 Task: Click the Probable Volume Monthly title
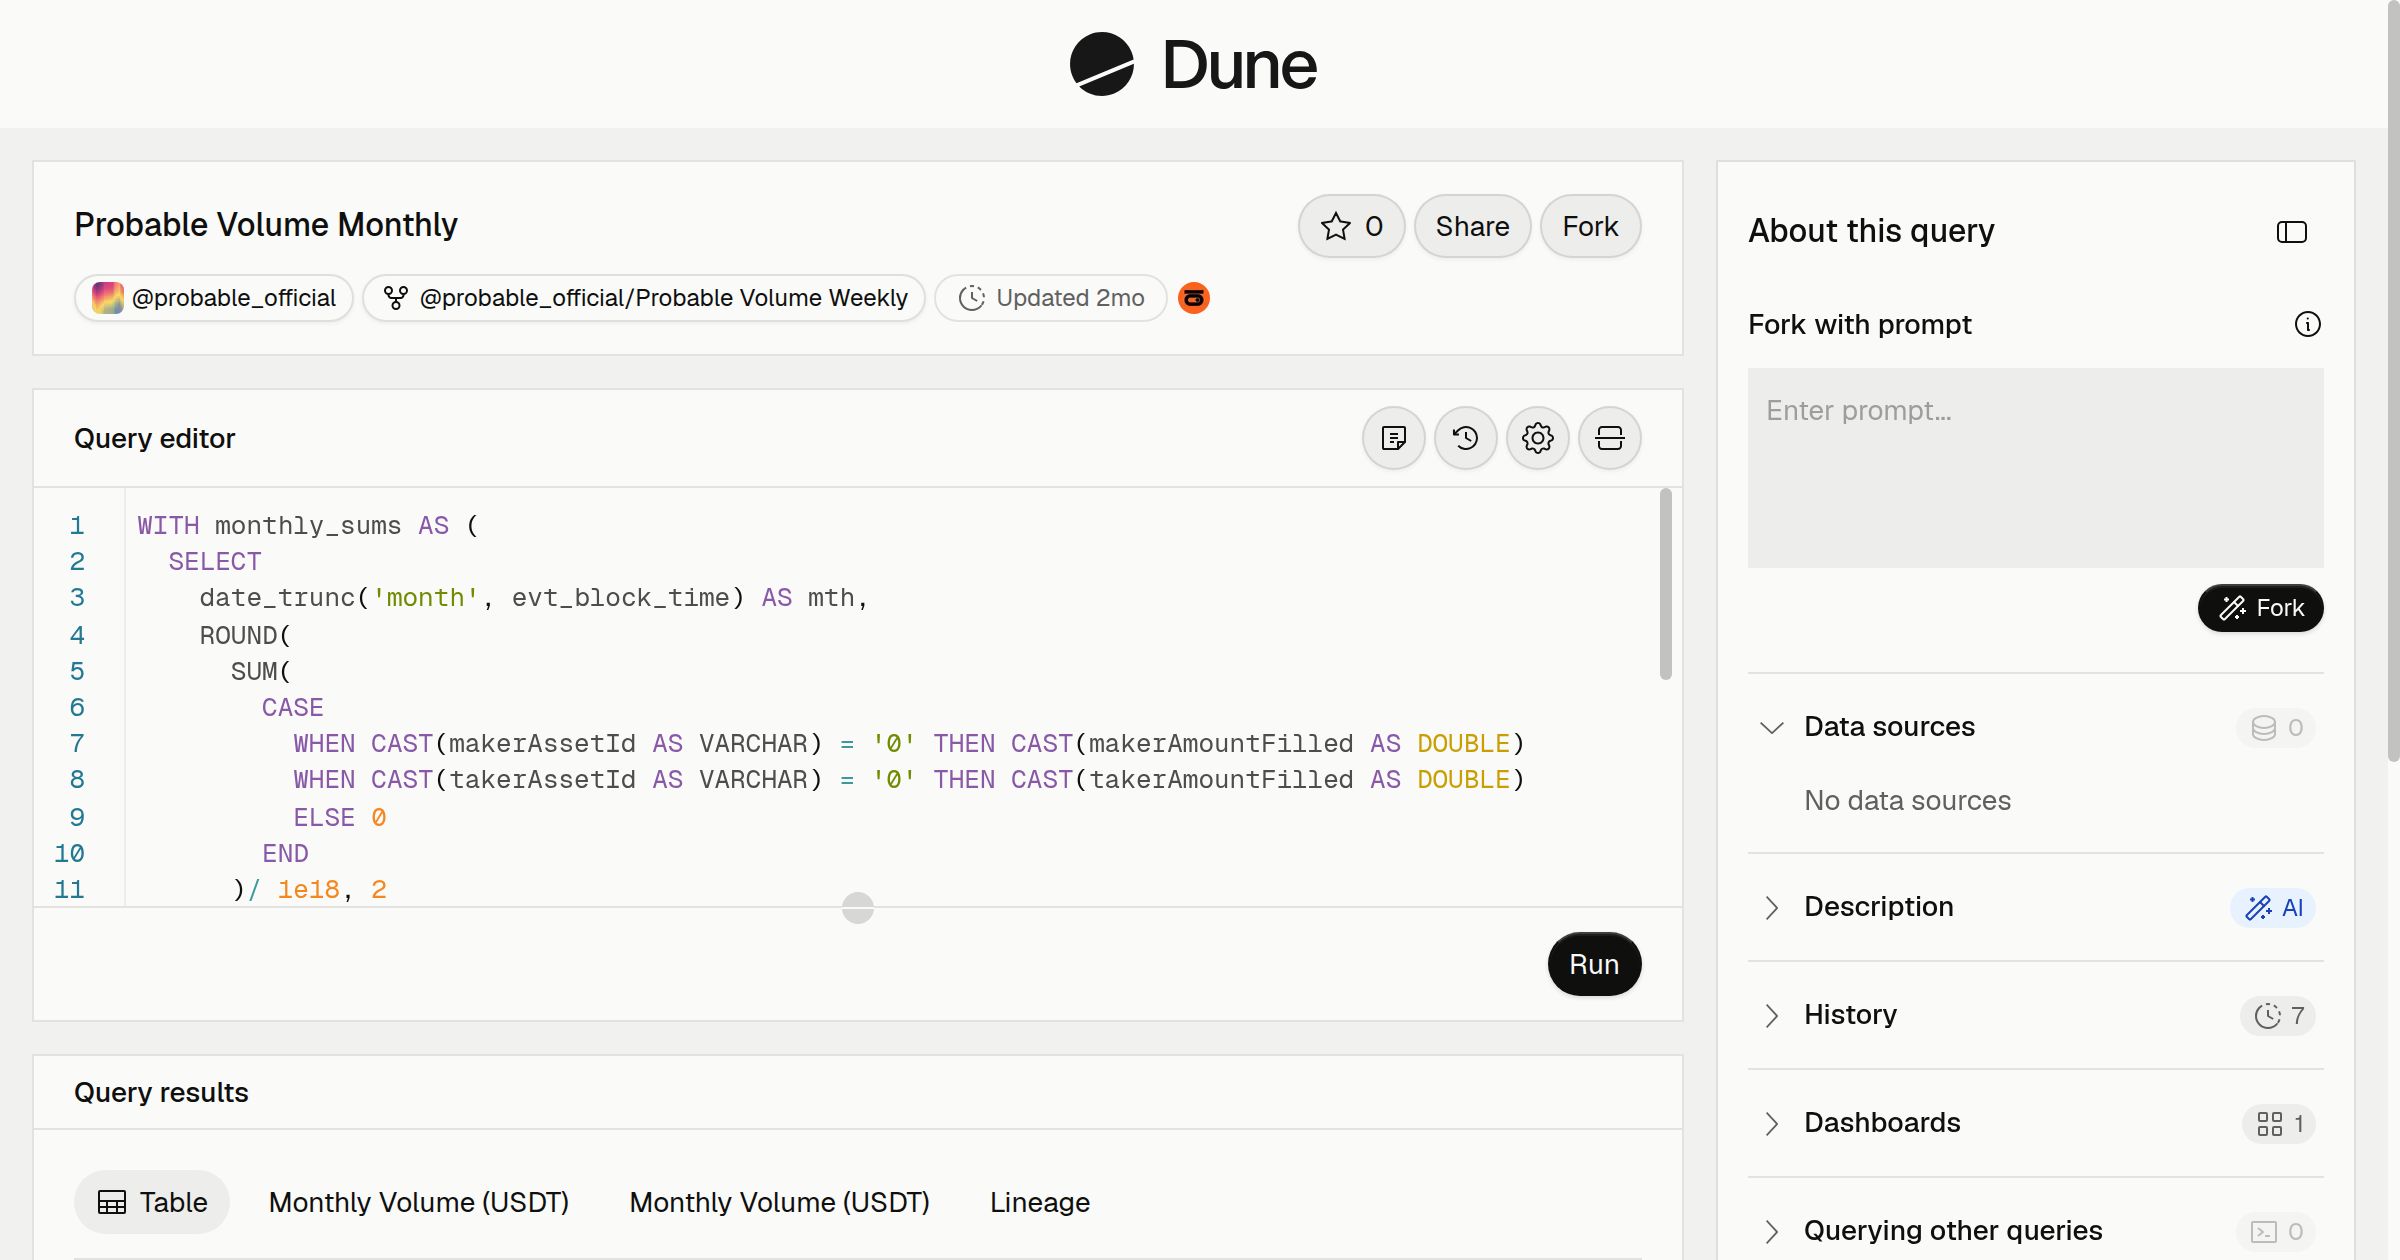pyautogui.click(x=266, y=225)
